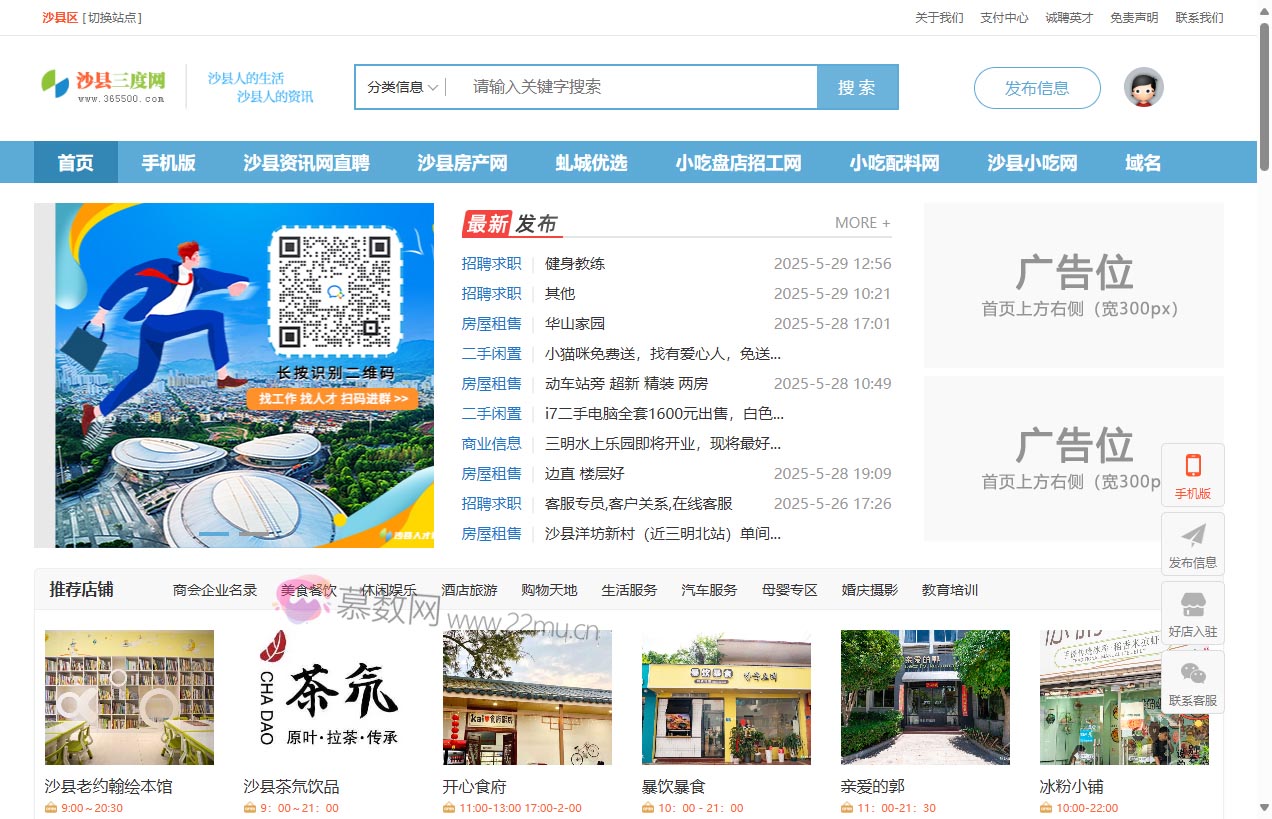Image resolution: width=1272 pixels, height=819 pixels.
Task: Open the 手机版 icon in the floating sidebar
Action: [1192, 470]
